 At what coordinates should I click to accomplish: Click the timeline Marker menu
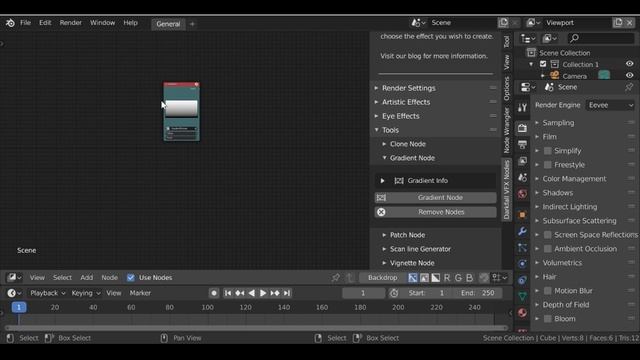point(140,293)
